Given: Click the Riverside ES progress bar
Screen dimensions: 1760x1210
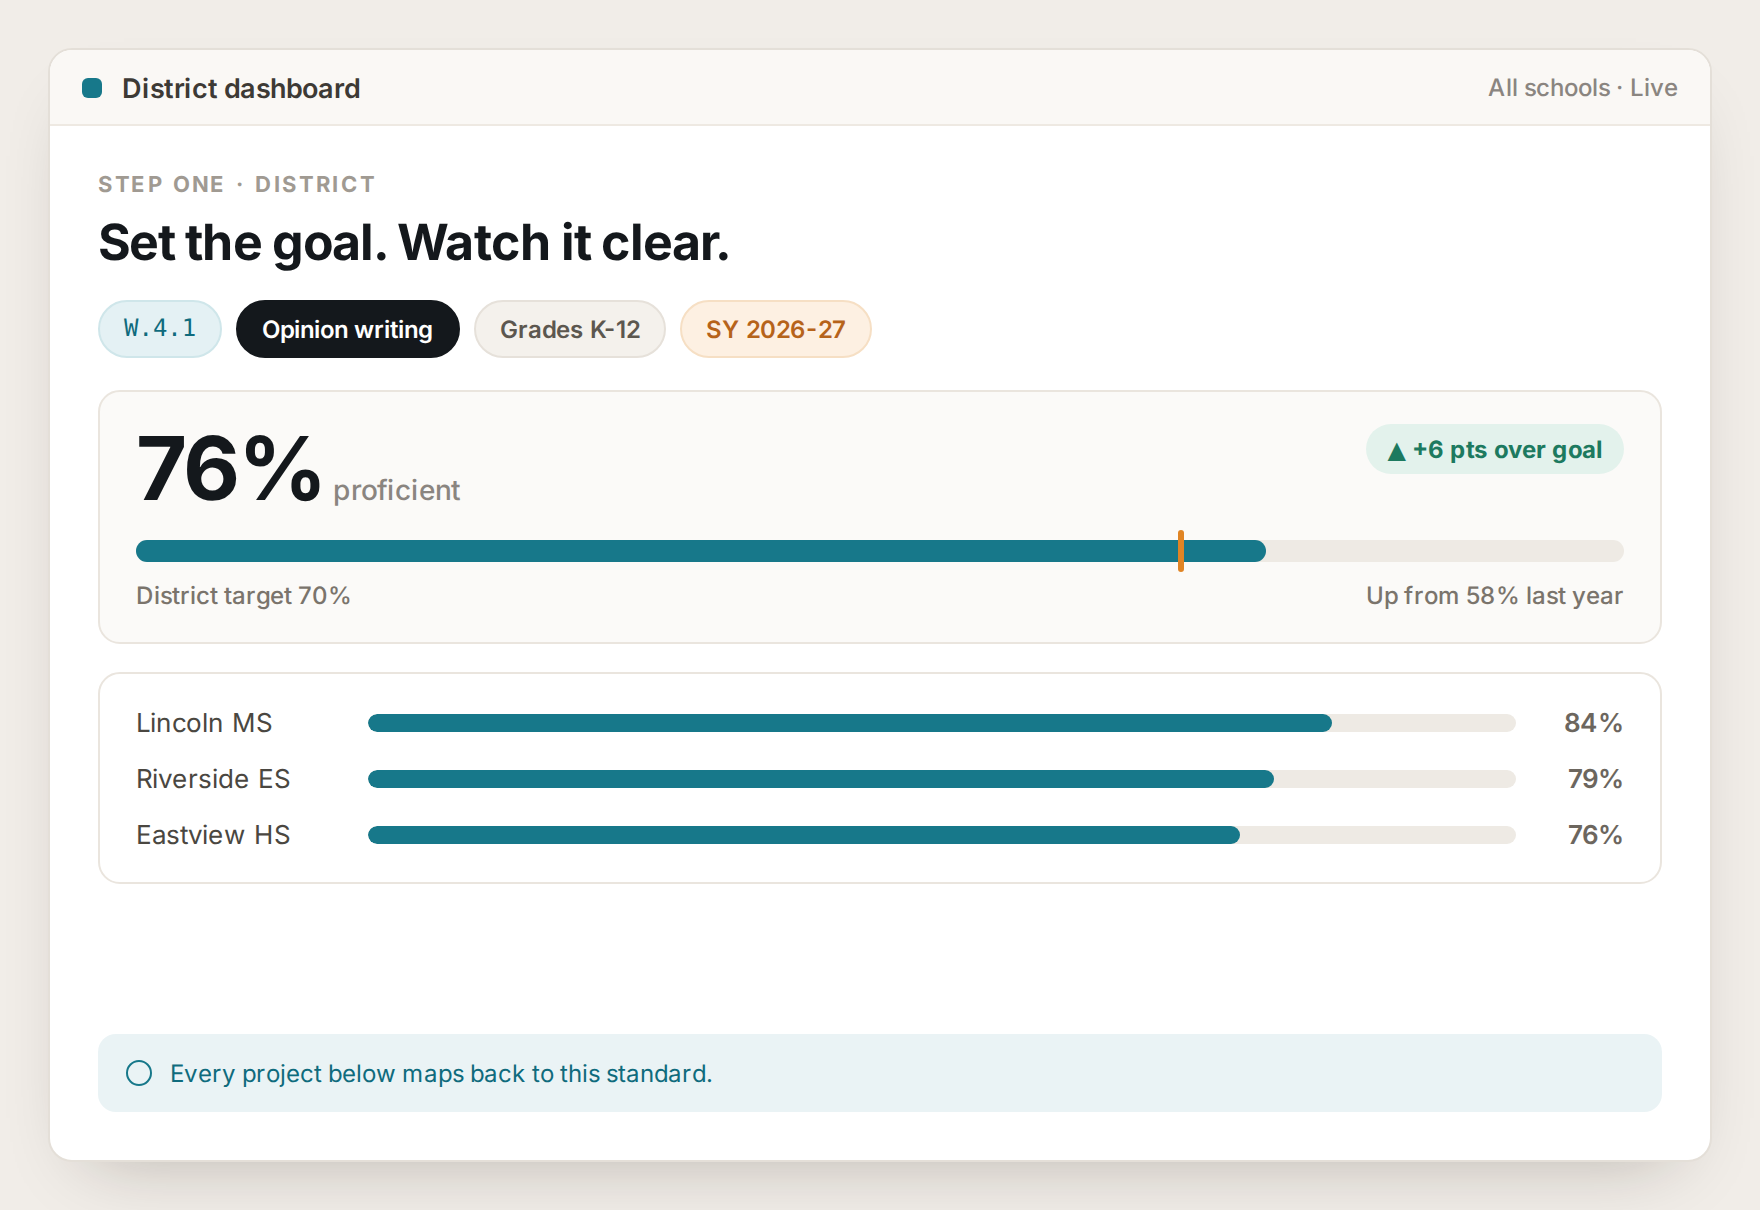Looking at the screenshot, I should (x=941, y=779).
